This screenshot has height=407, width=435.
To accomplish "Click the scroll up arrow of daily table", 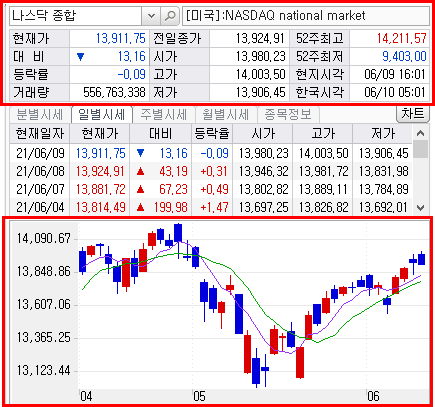I will tap(421, 133).
